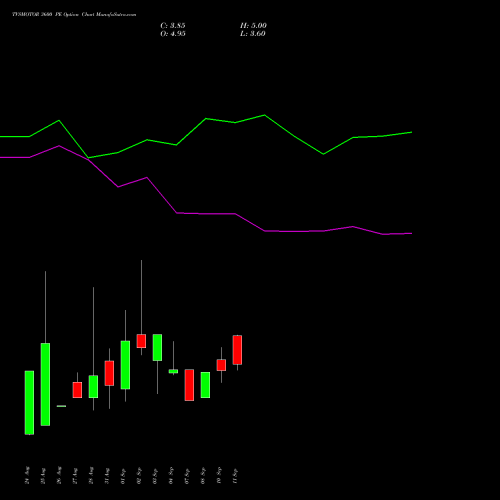
Task: Select the green candle for 28 Aug
Action: pyautogui.click(x=93, y=387)
